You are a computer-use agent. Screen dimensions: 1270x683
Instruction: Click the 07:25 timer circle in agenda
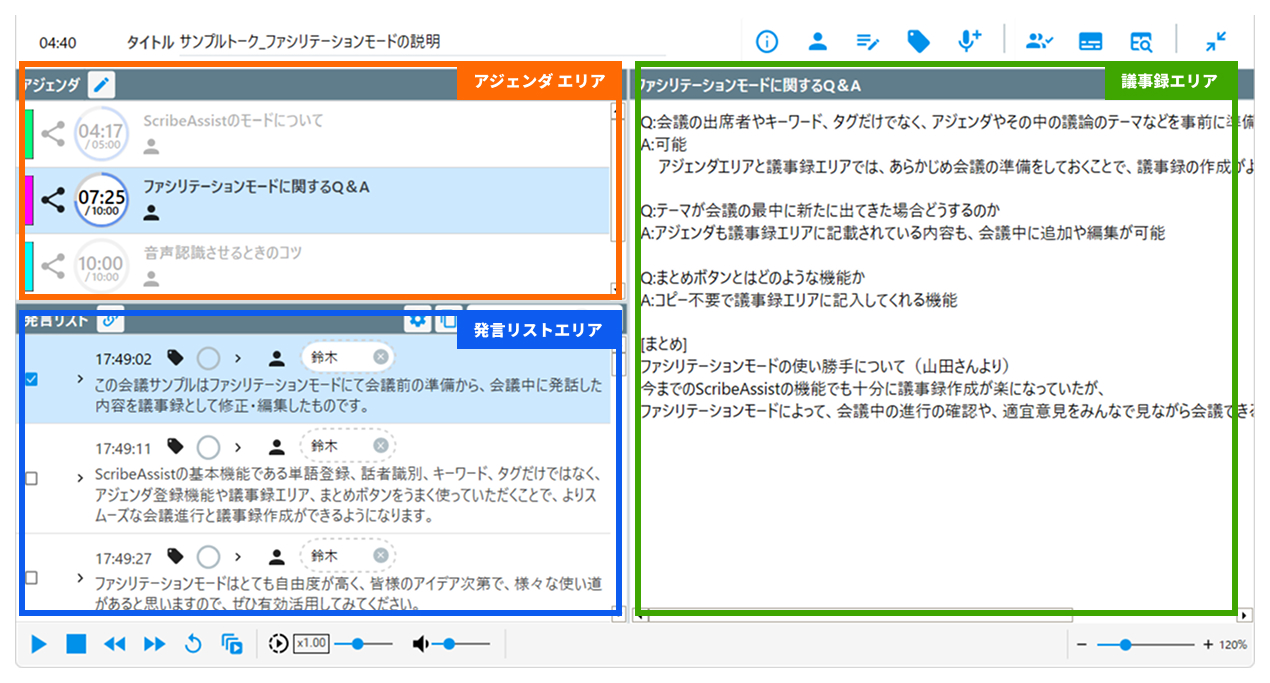tap(101, 199)
